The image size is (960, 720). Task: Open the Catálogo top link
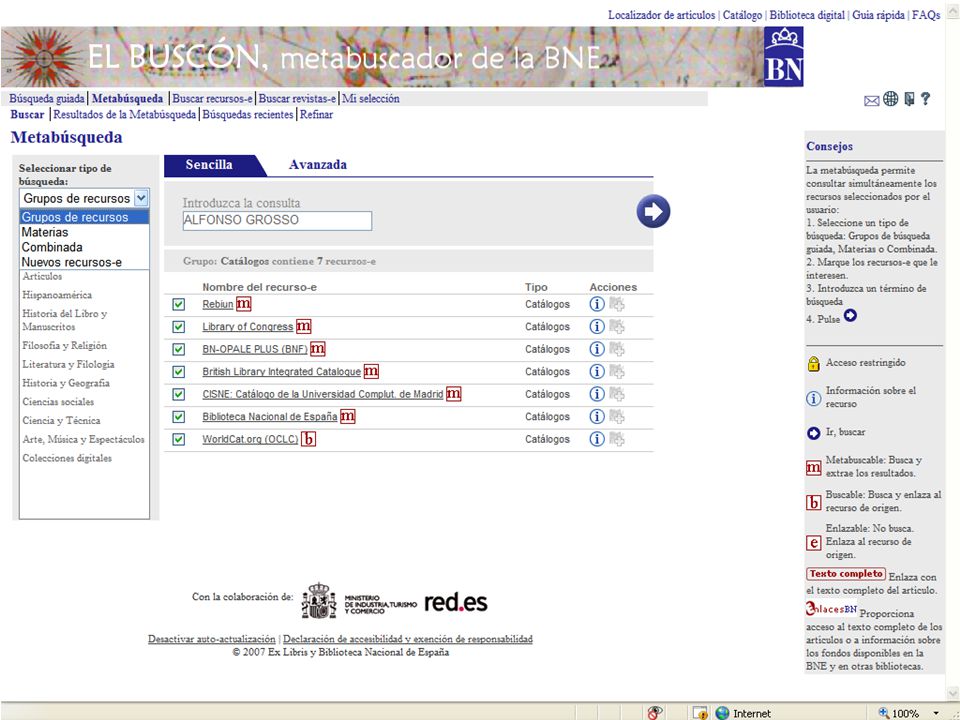742,15
